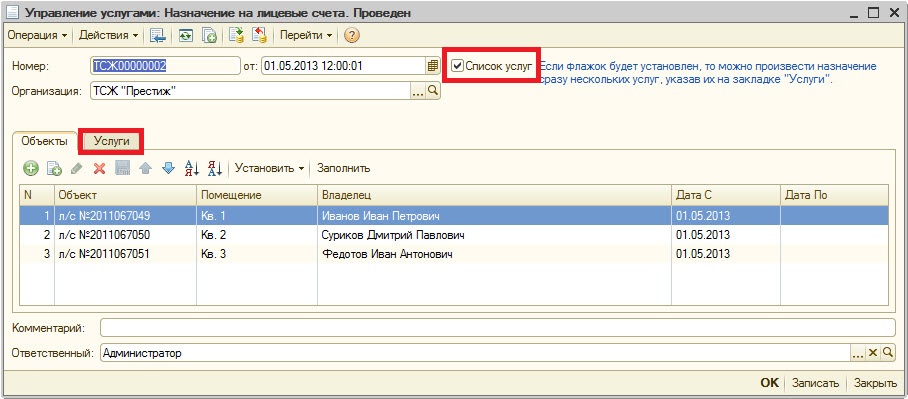The height and width of the screenshot is (399, 908).
Task: Click the OK button
Action: click(770, 383)
